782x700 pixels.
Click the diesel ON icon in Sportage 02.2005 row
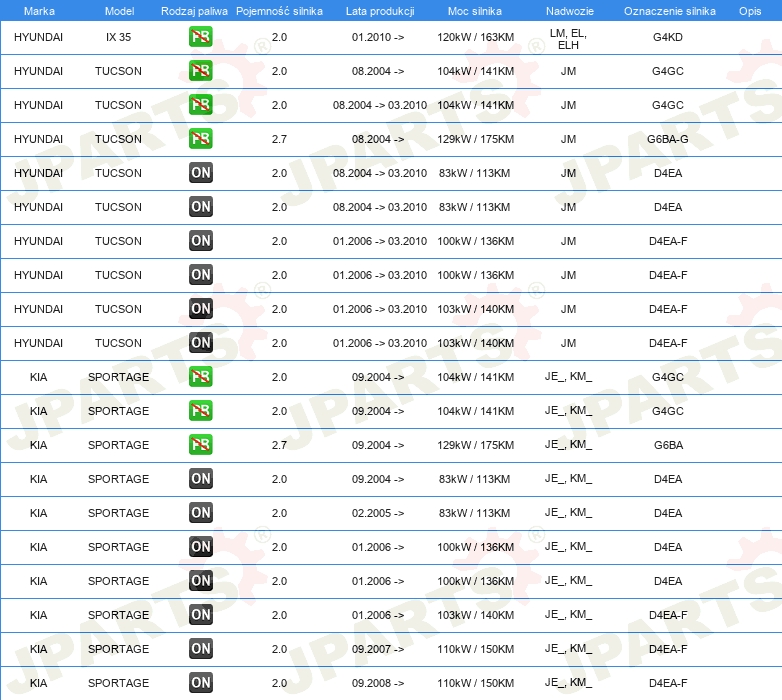(200, 513)
